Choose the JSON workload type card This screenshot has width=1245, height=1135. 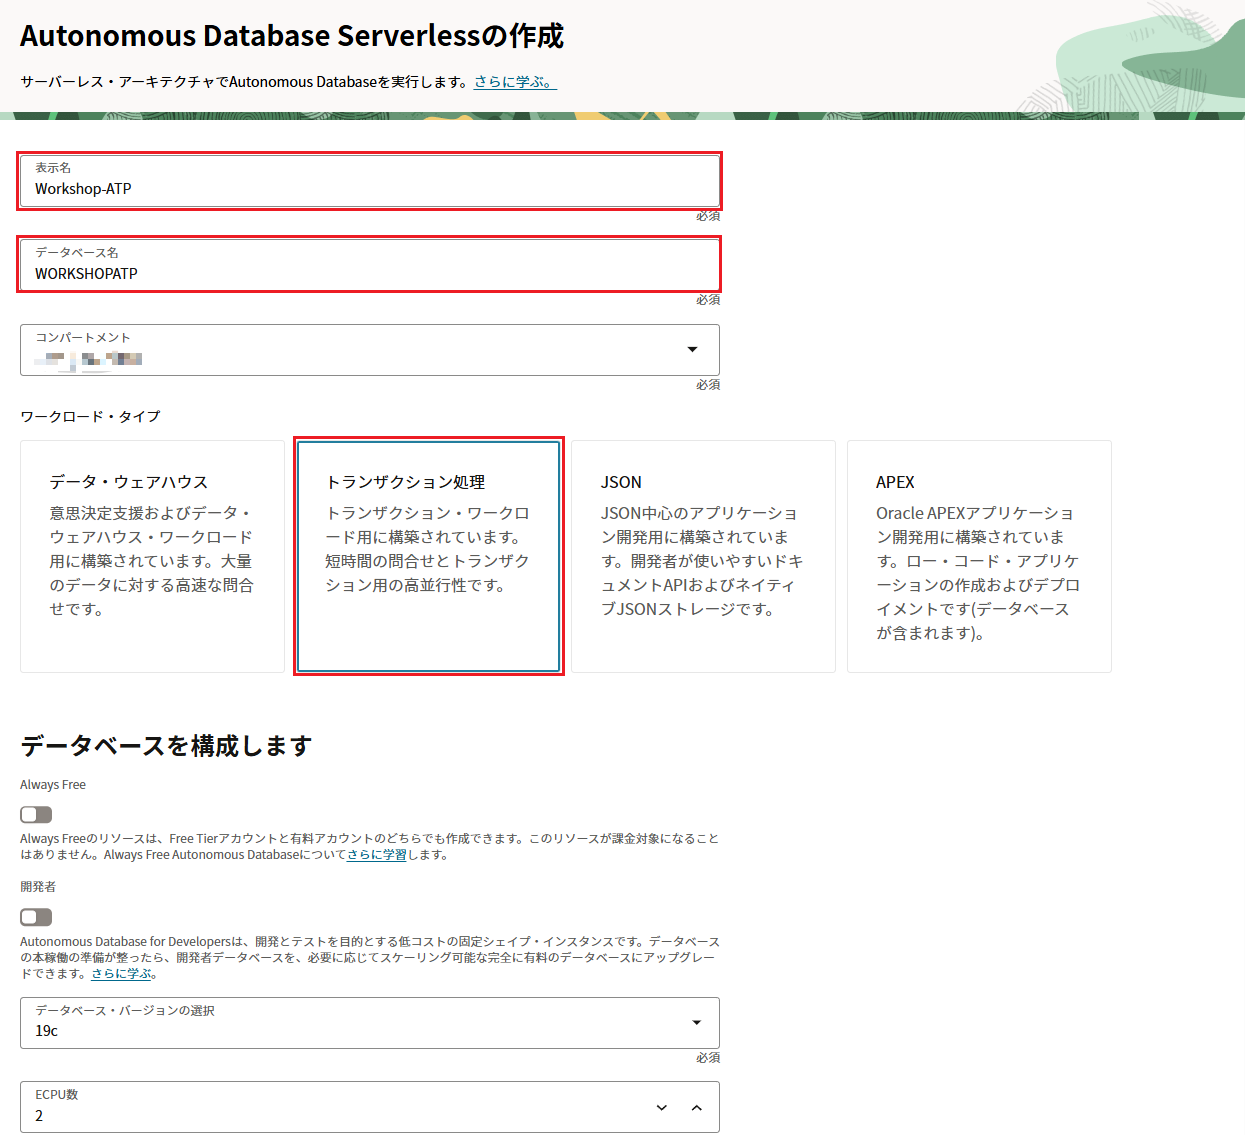tap(703, 556)
